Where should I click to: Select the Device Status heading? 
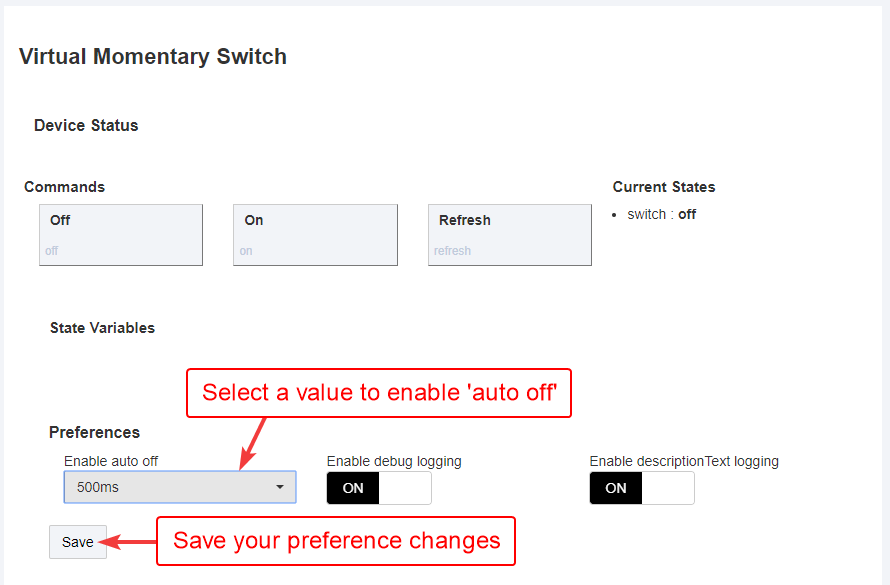click(86, 125)
